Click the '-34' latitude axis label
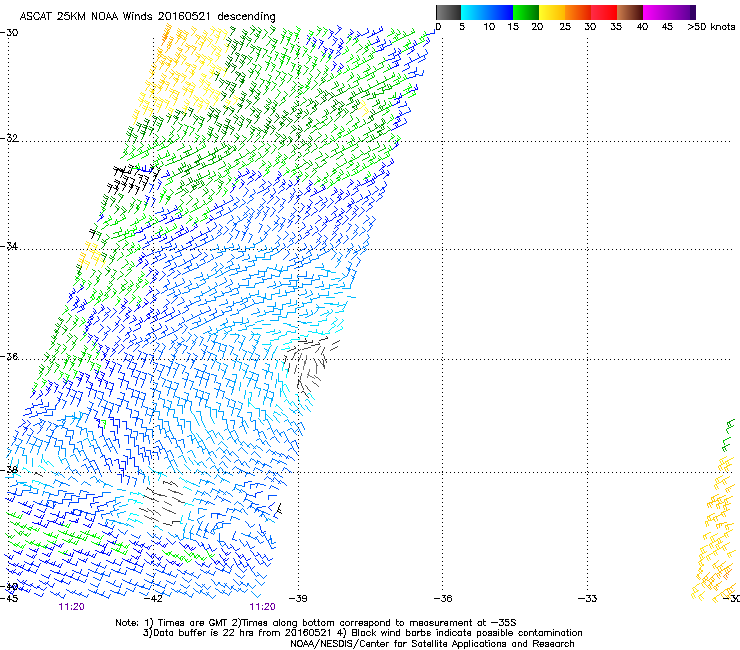 (x=9, y=246)
